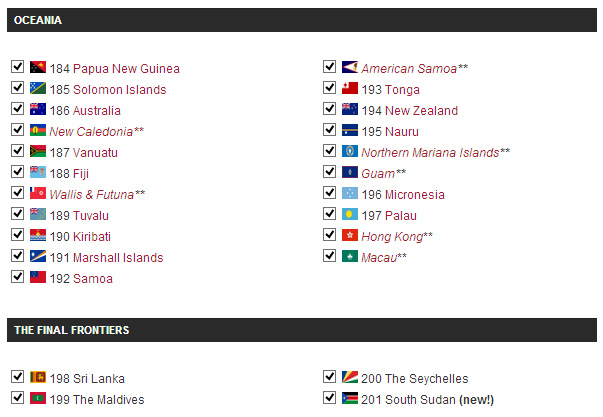Click the South Sudan flag icon
This screenshot has height=417, width=603.
pyautogui.click(x=350, y=398)
